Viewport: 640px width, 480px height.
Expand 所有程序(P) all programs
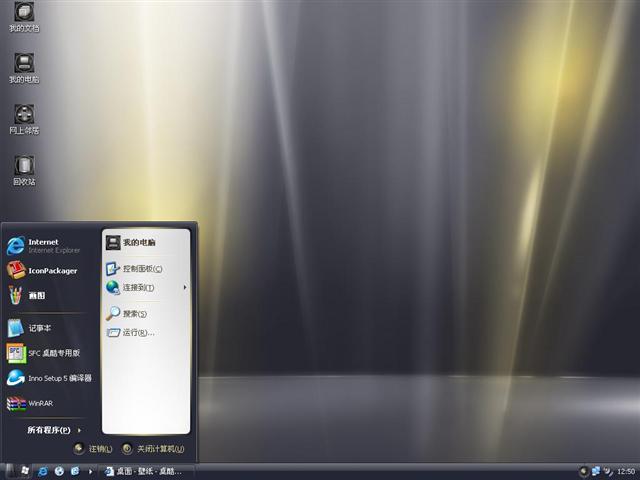(x=54, y=430)
